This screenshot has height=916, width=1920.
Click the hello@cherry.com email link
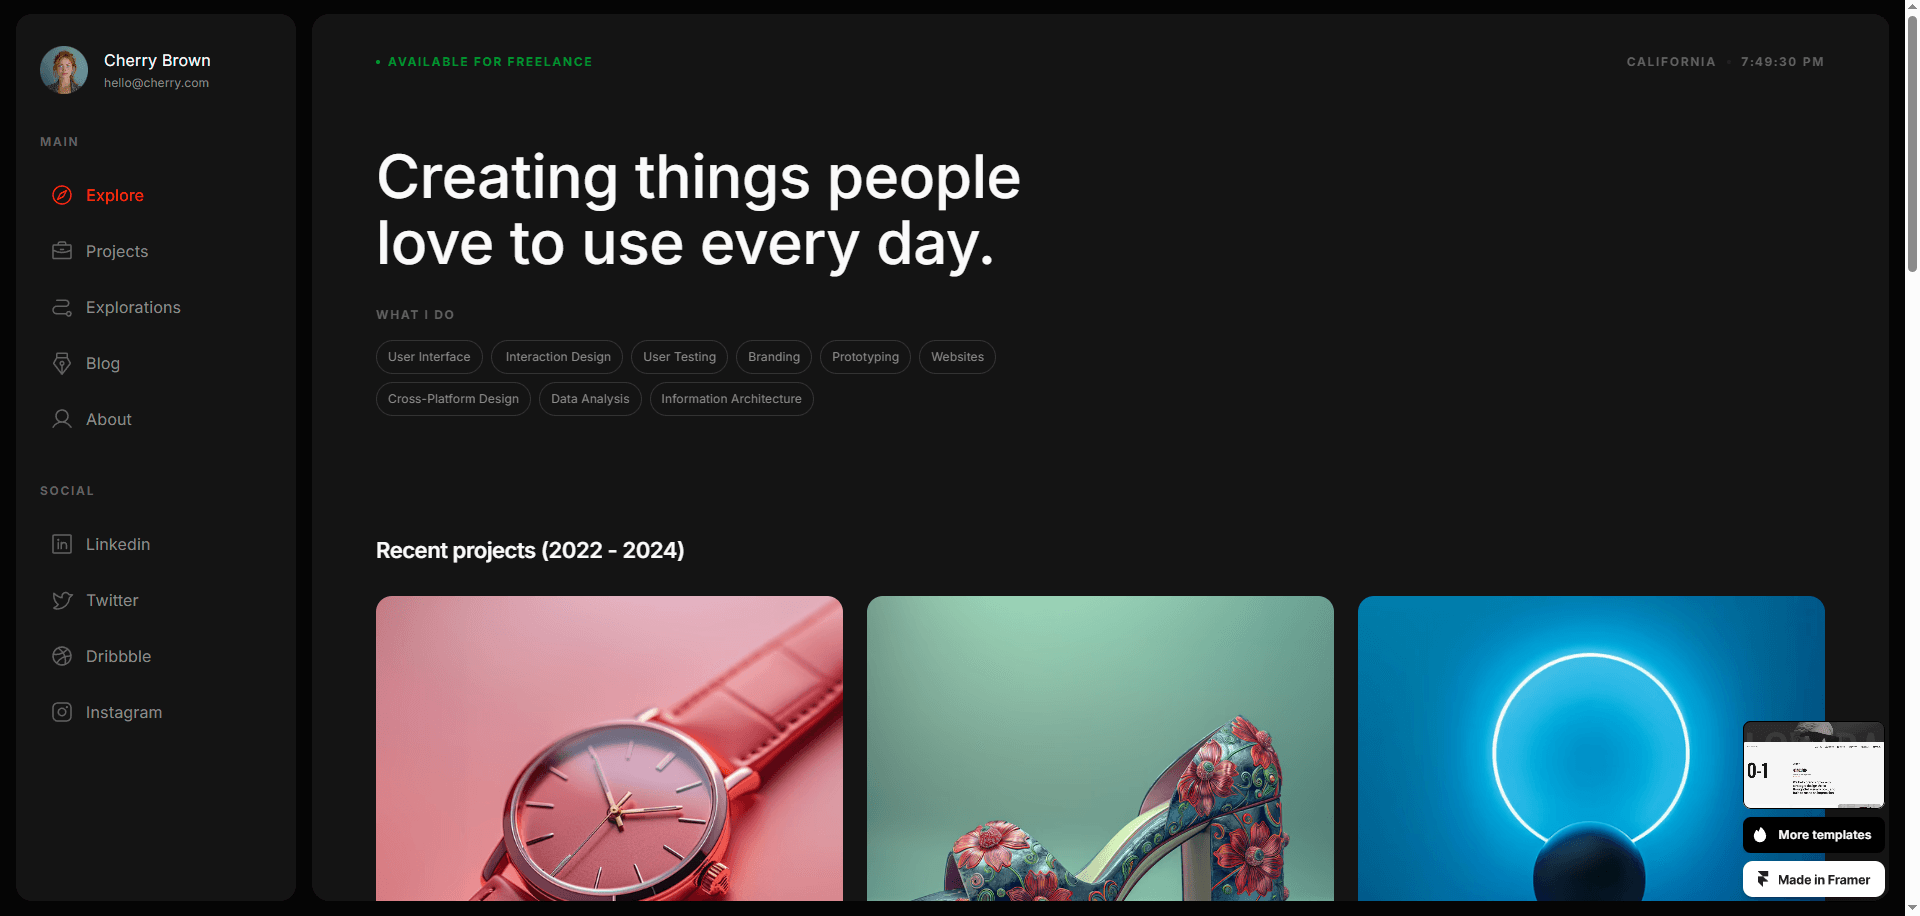[156, 83]
